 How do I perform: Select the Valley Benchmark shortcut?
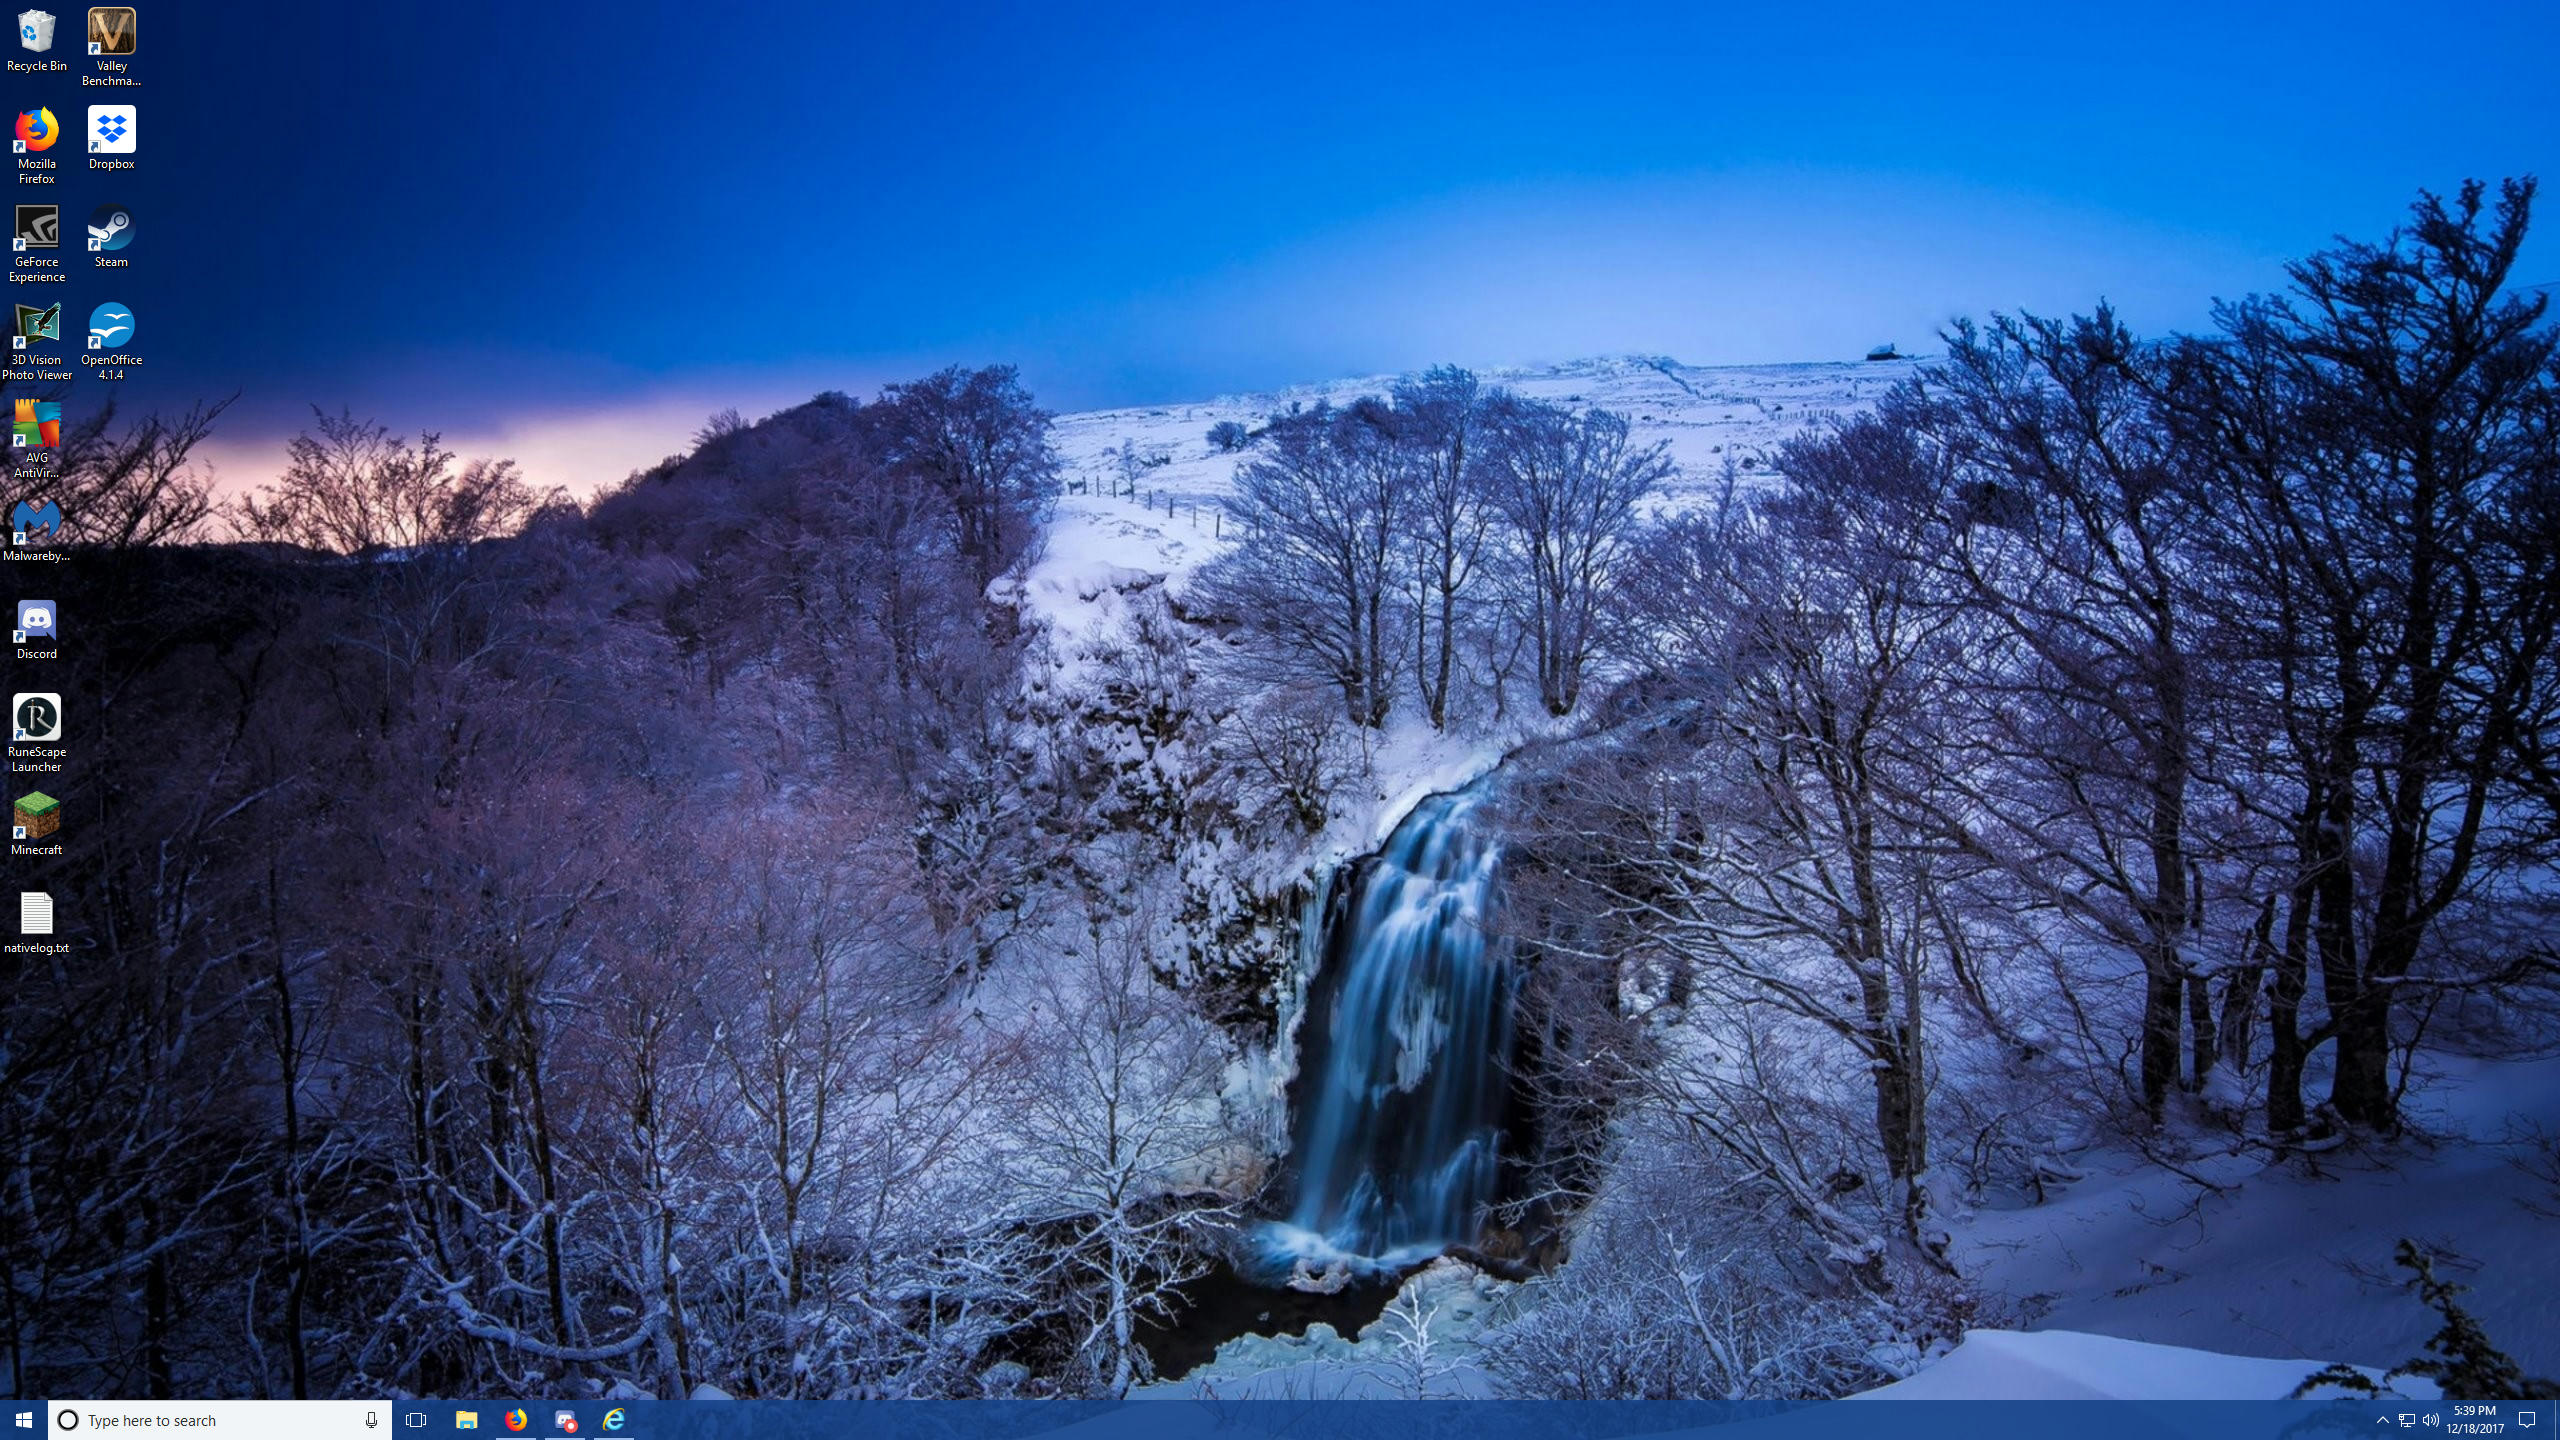tap(111, 47)
